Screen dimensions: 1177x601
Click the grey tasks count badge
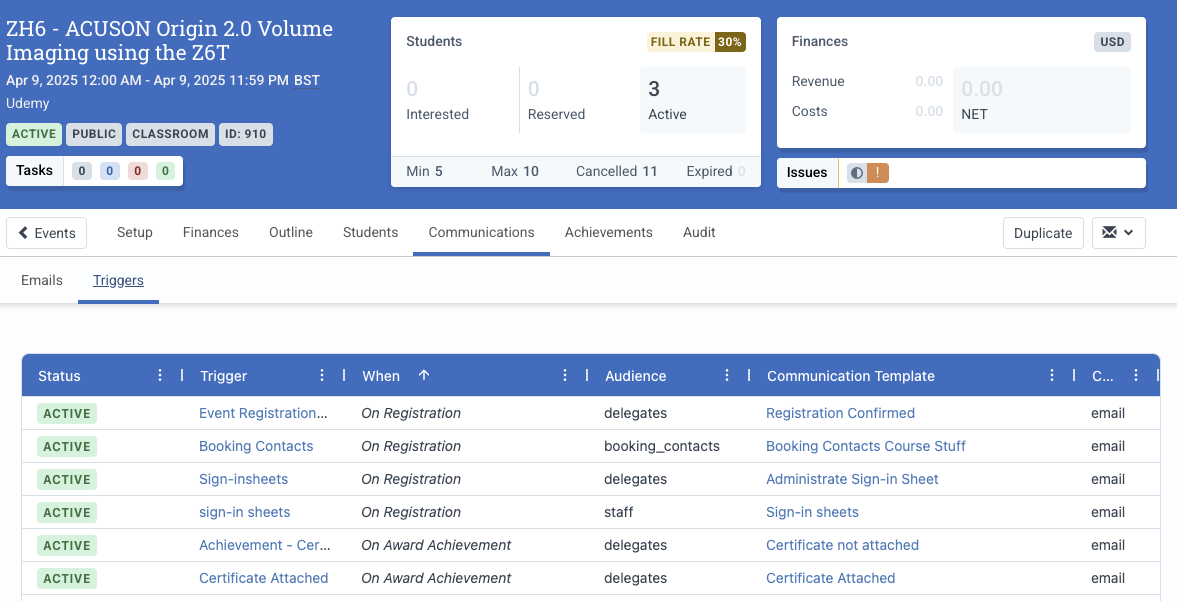pos(82,171)
